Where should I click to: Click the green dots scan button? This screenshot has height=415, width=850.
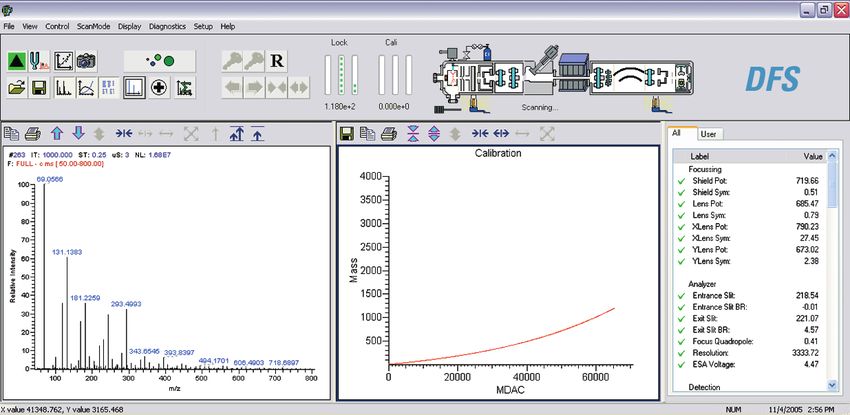click(159, 61)
